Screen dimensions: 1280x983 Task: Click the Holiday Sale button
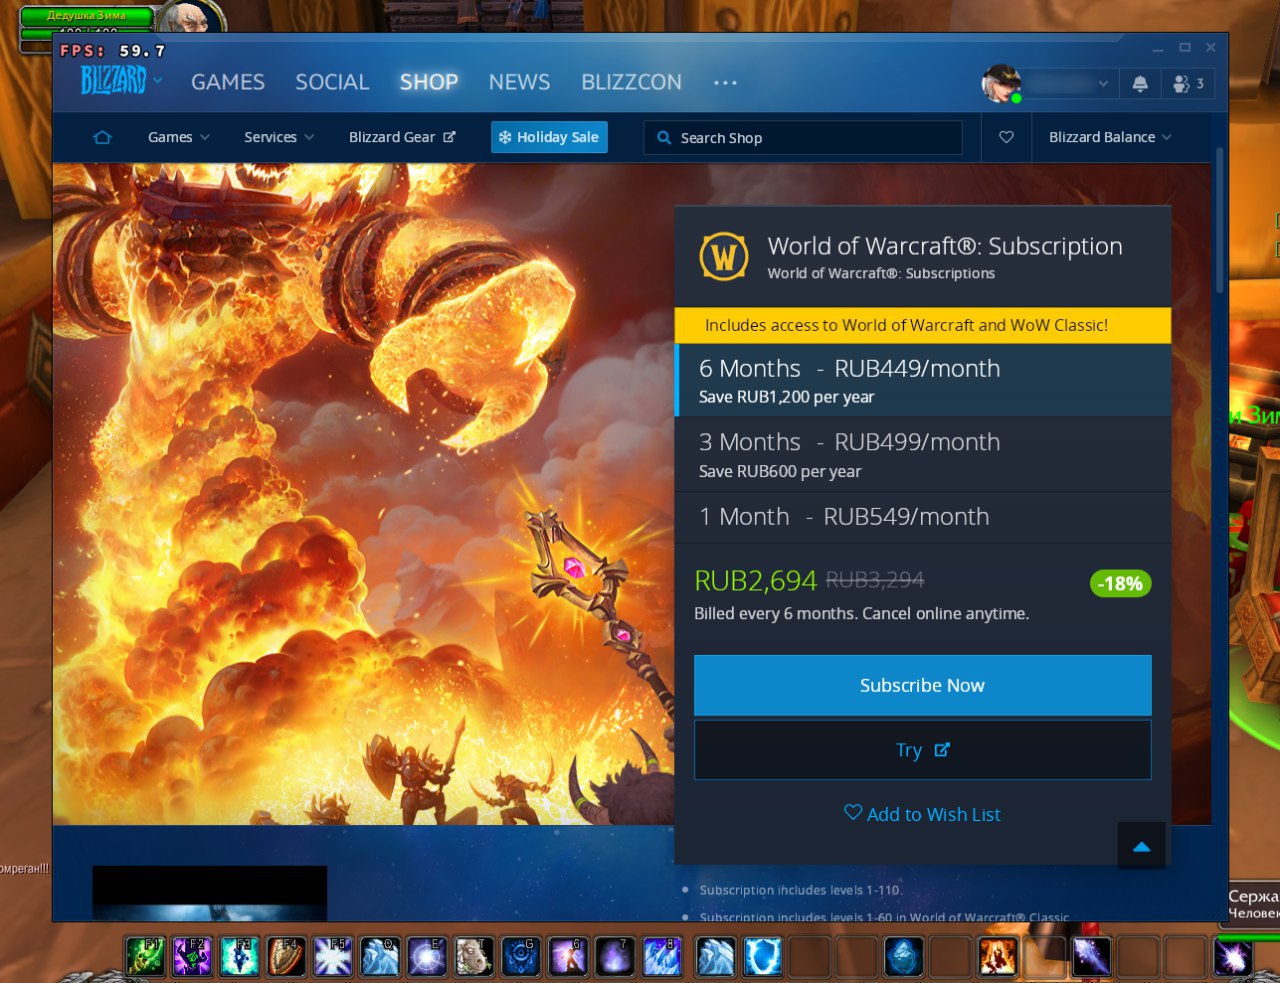tap(549, 137)
